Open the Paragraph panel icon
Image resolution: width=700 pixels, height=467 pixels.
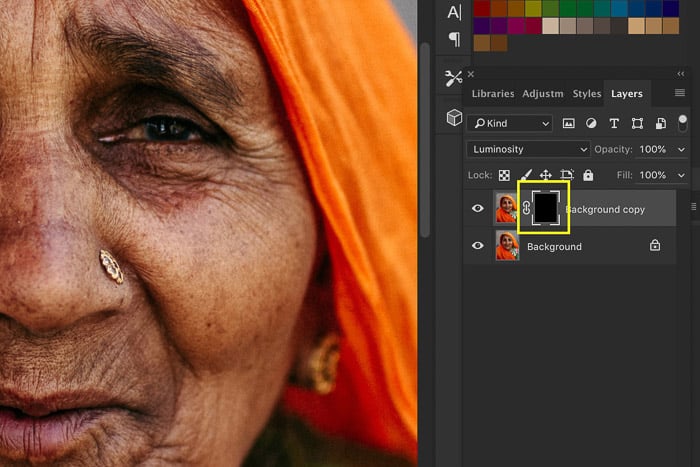pos(454,39)
